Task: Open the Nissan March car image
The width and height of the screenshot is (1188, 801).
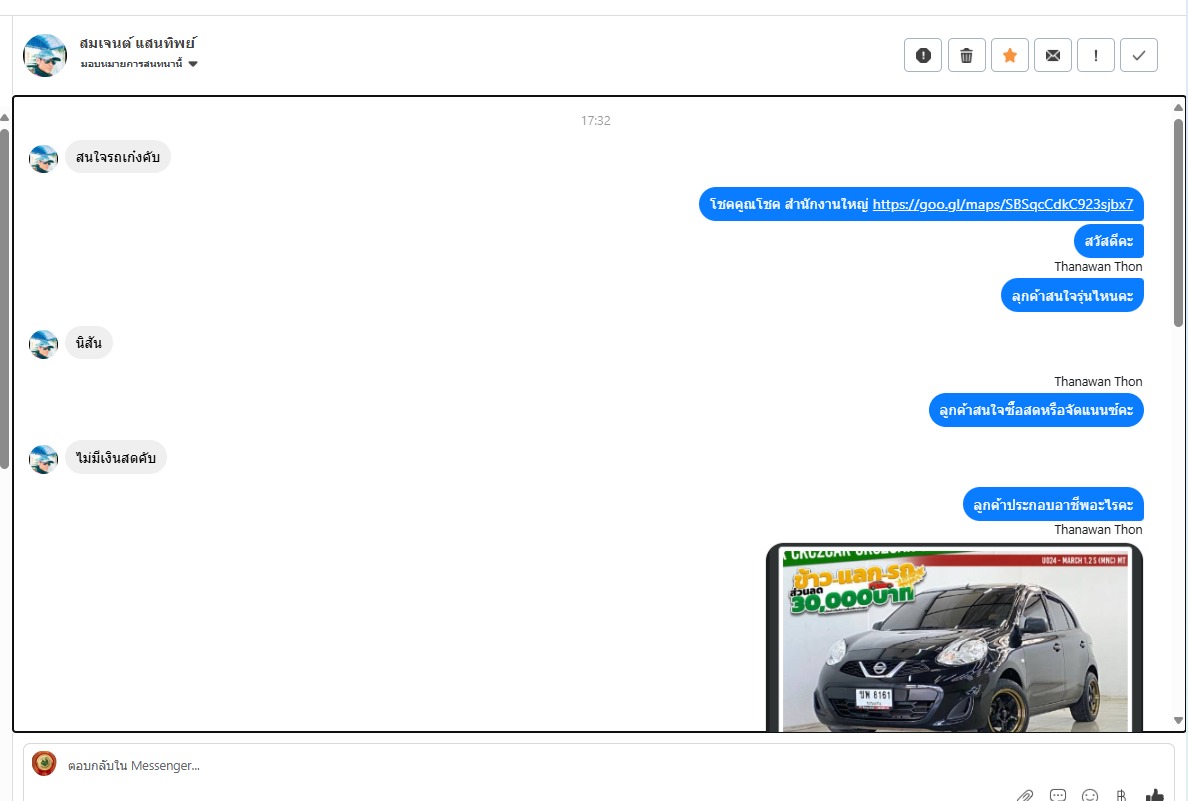Action: click(955, 638)
